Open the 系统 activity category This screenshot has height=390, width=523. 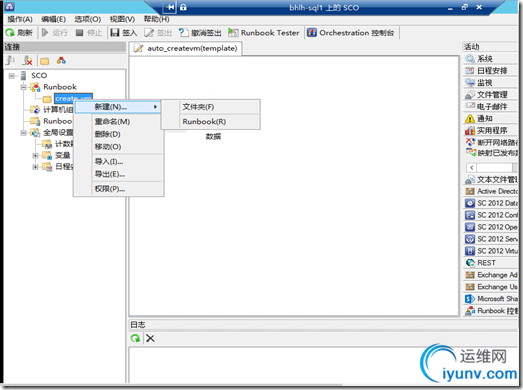pyautogui.click(x=491, y=59)
